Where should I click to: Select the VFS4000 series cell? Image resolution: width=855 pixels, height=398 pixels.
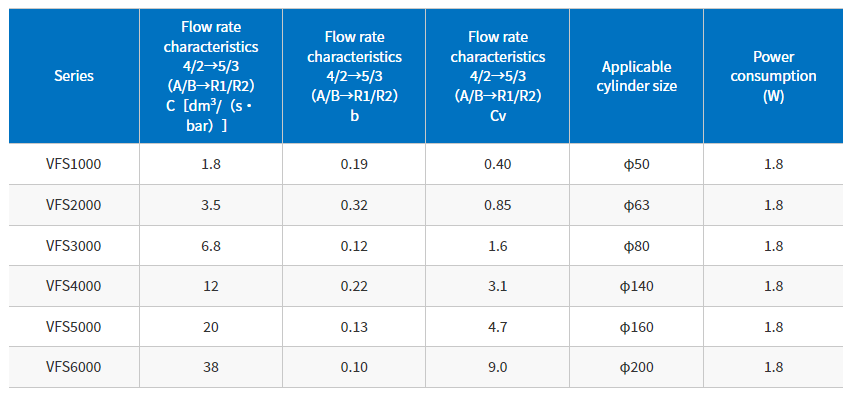click(x=74, y=286)
